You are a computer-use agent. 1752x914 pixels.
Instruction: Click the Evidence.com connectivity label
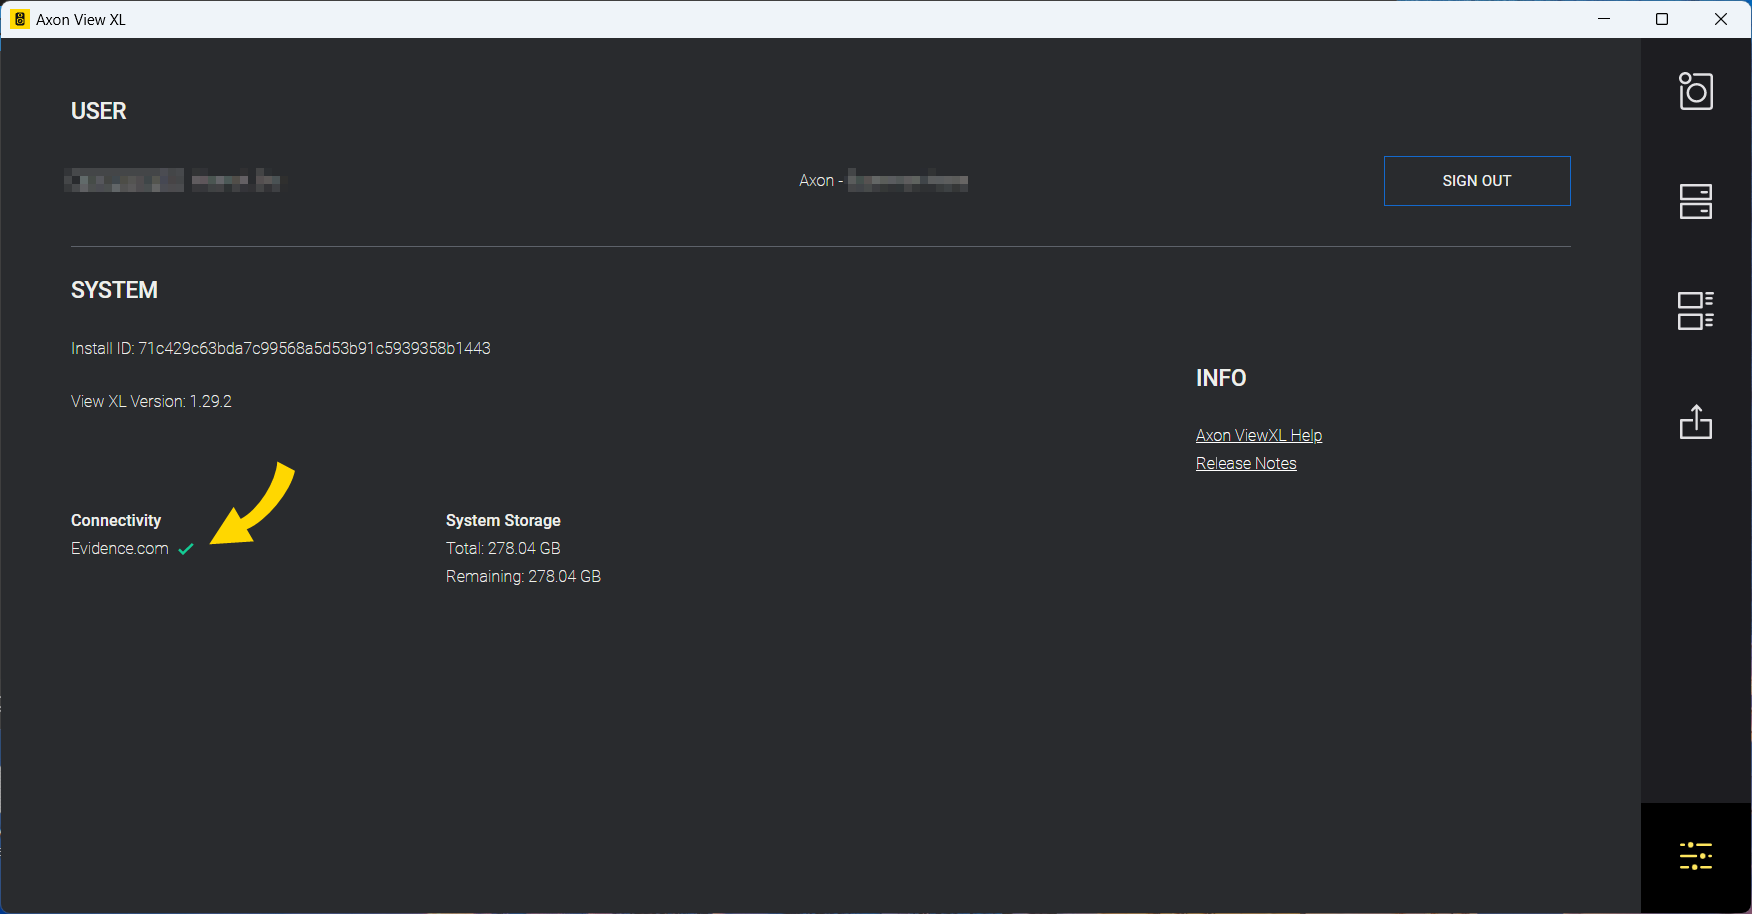click(119, 549)
